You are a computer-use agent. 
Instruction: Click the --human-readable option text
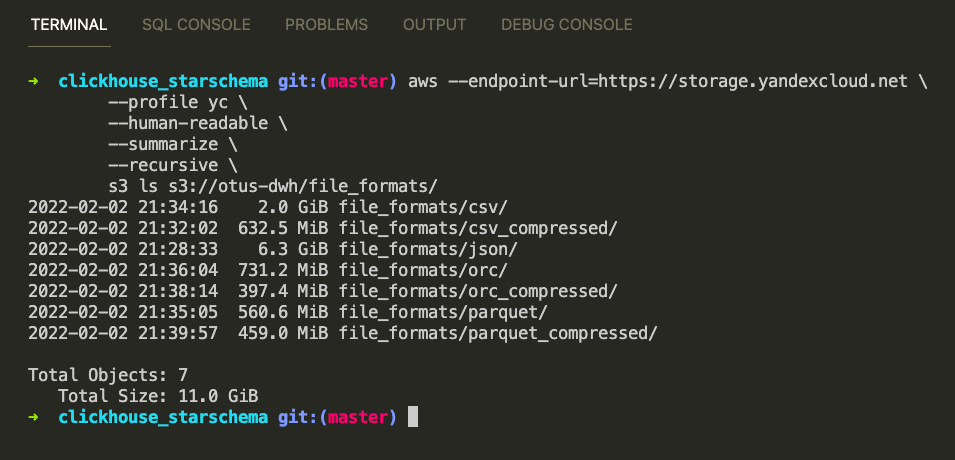(x=188, y=123)
